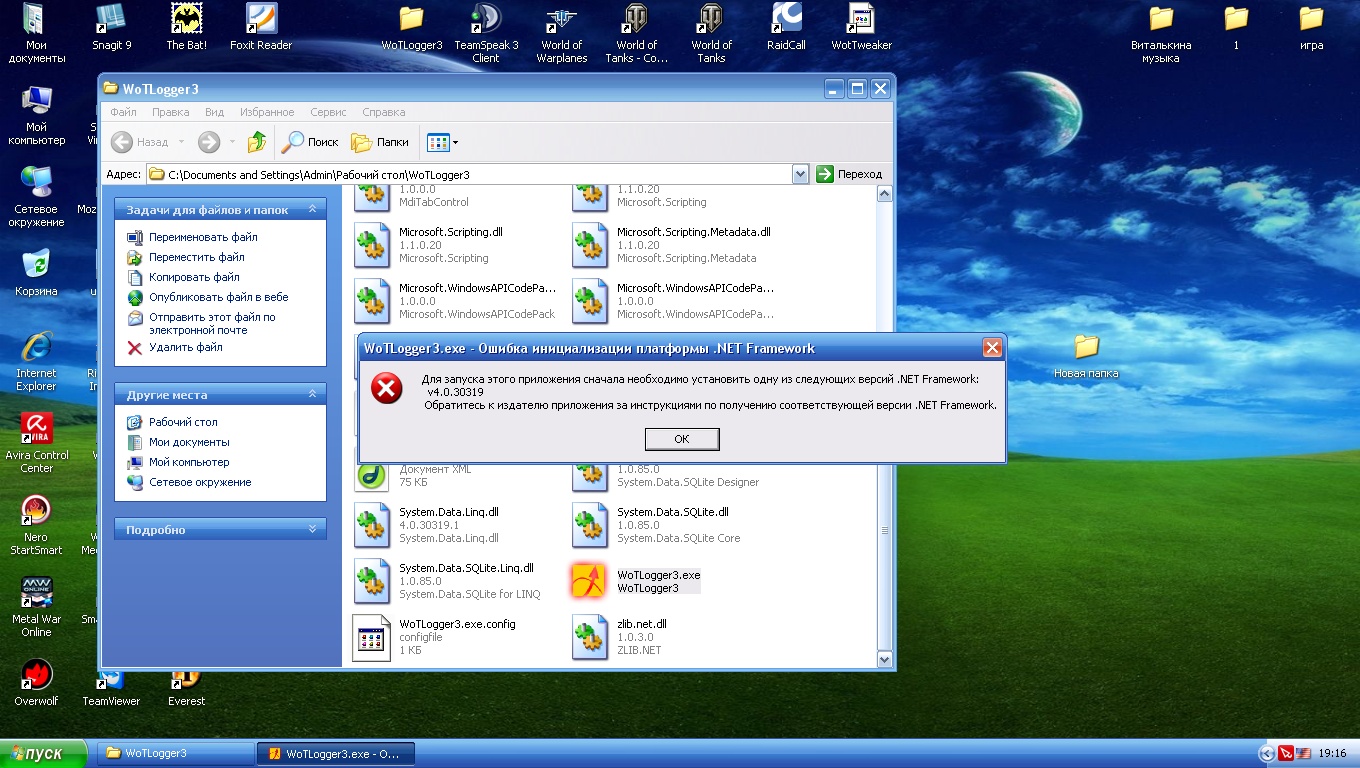Click Копировать файл link
Screen dimensions: 1360x768
[194, 277]
